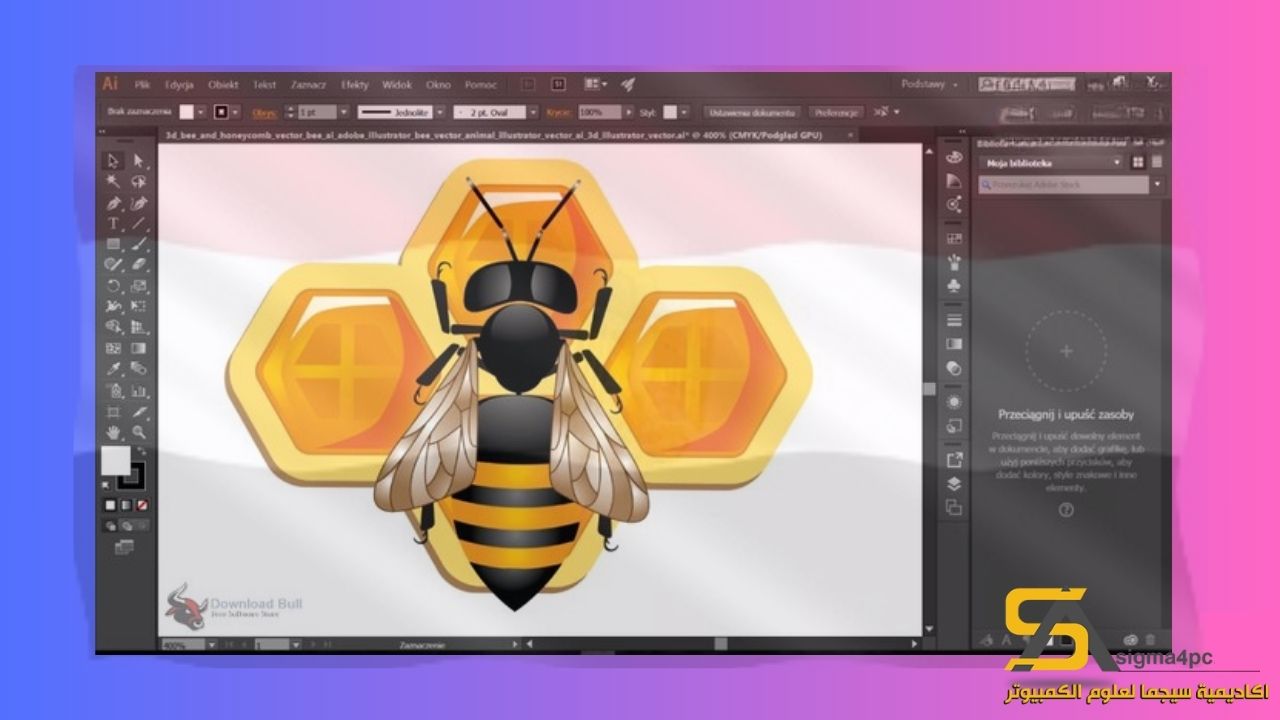This screenshot has width=1280, height=720.
Task: Switch library to list view
Action: (1156, 162)
